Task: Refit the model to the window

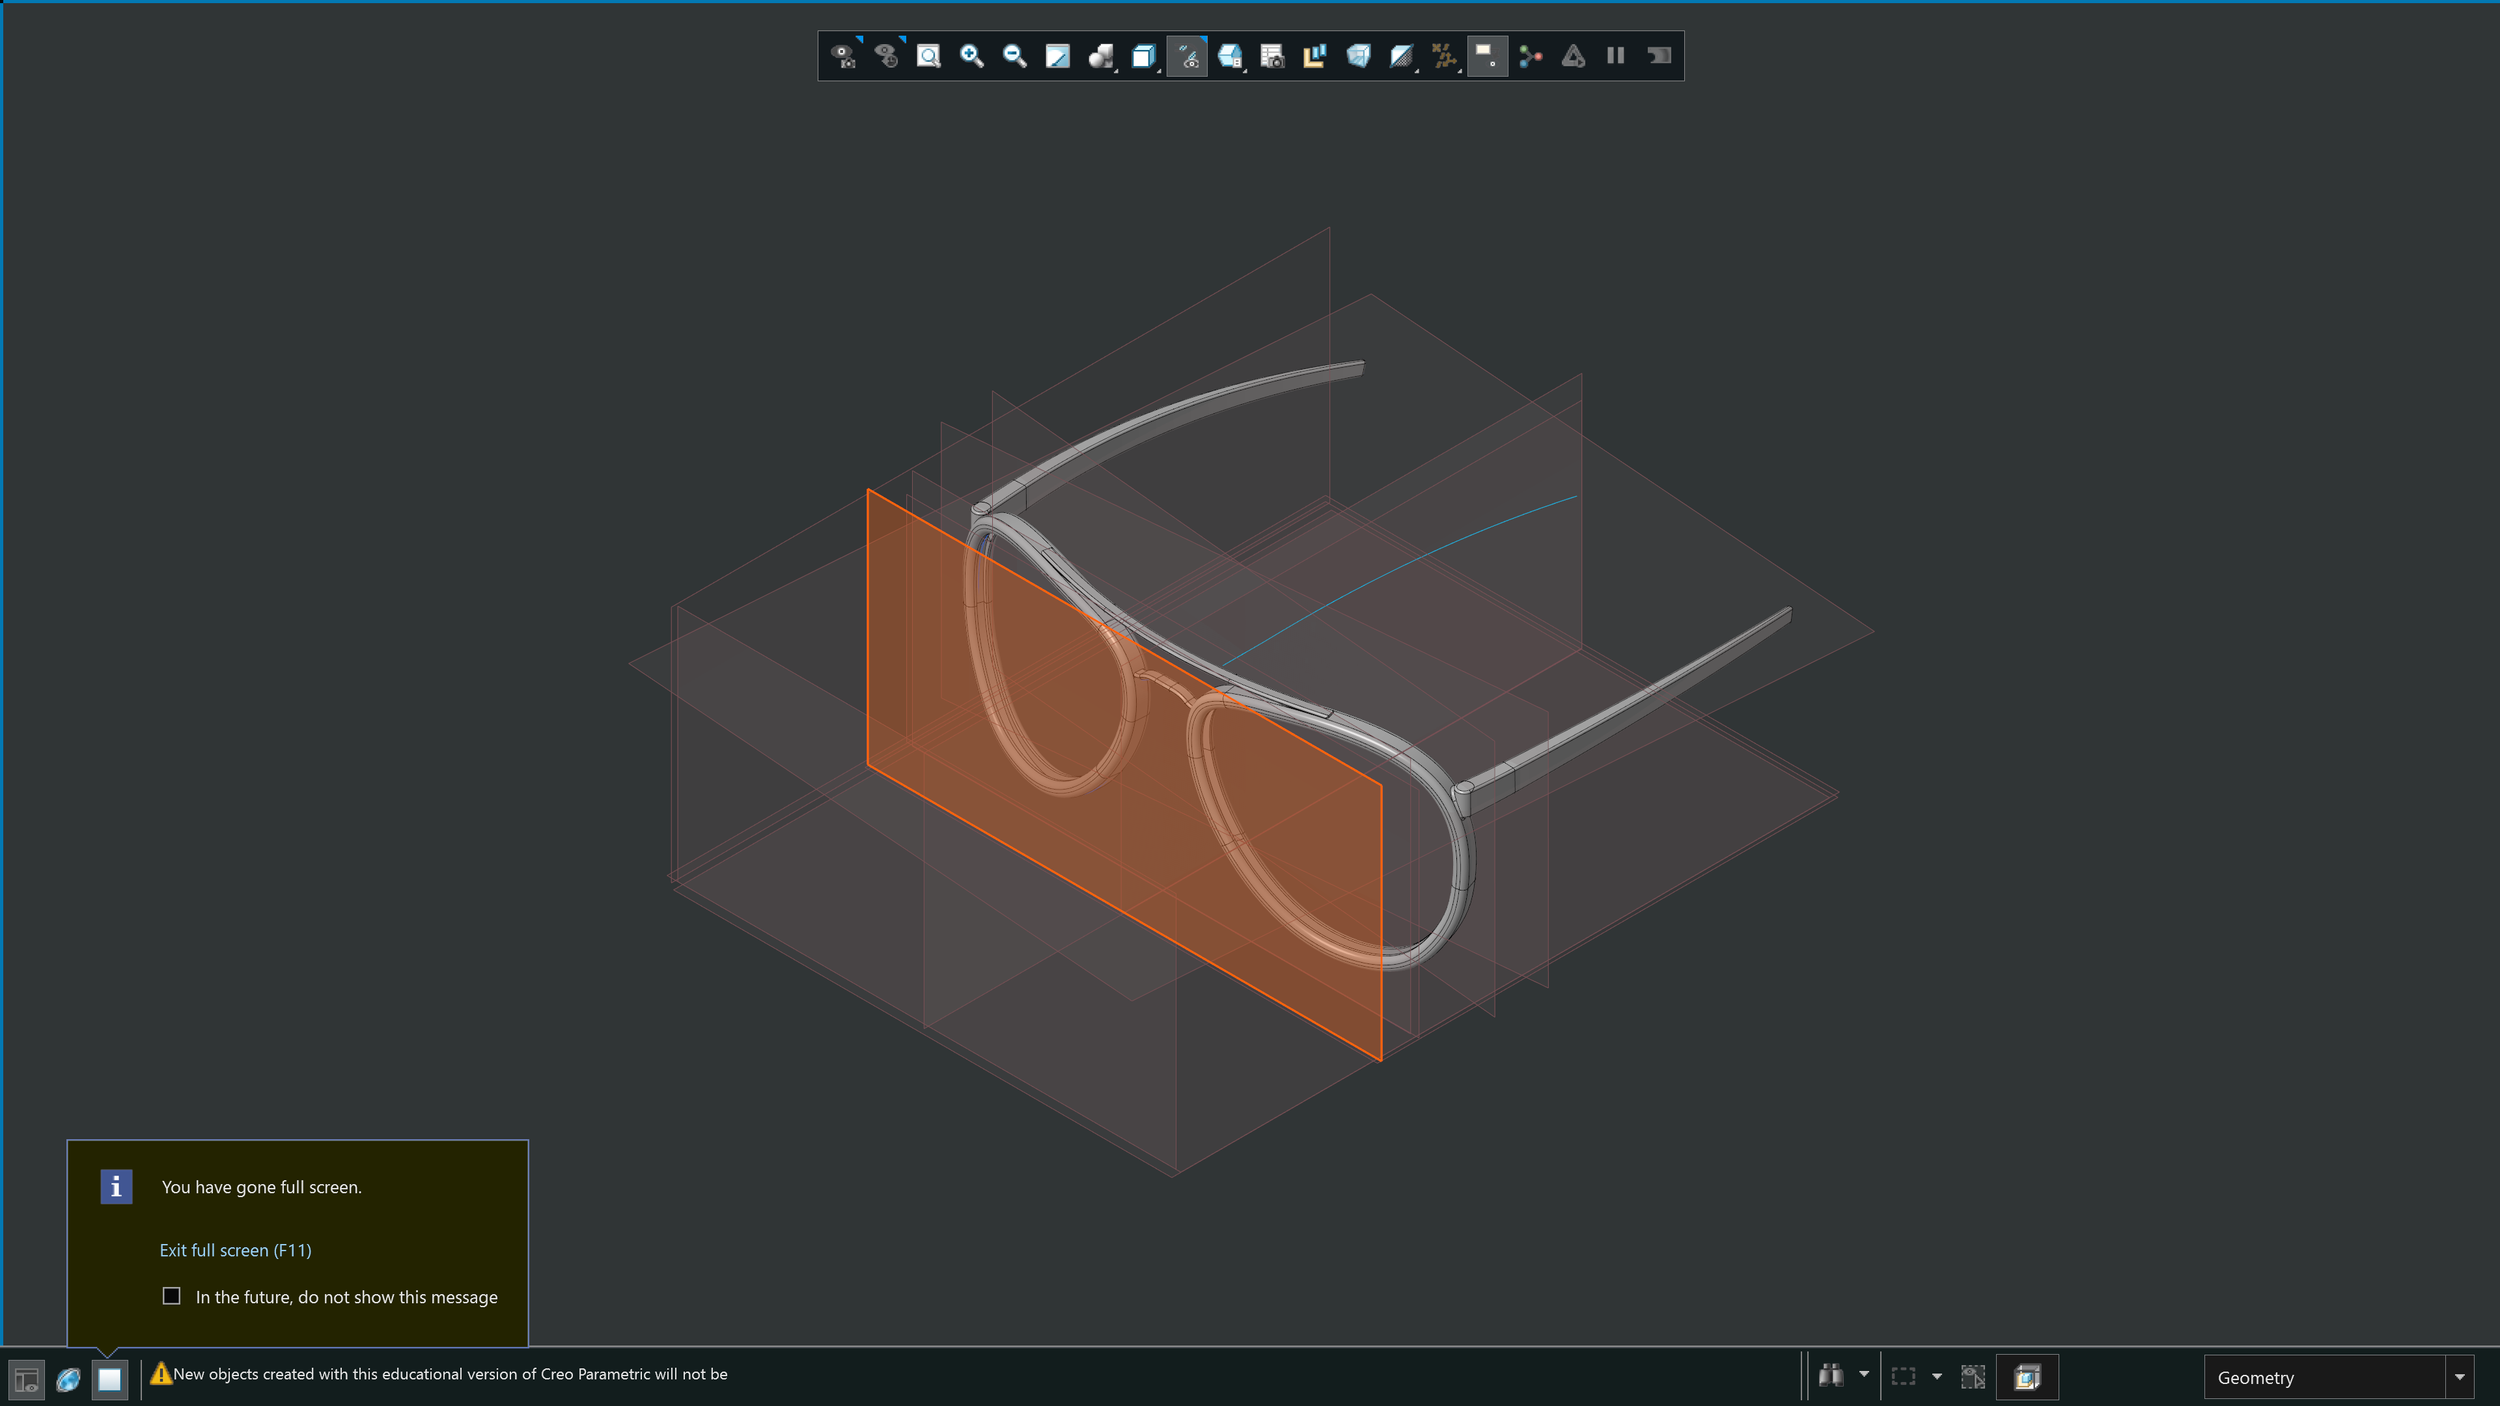Action: click(928, 56)
